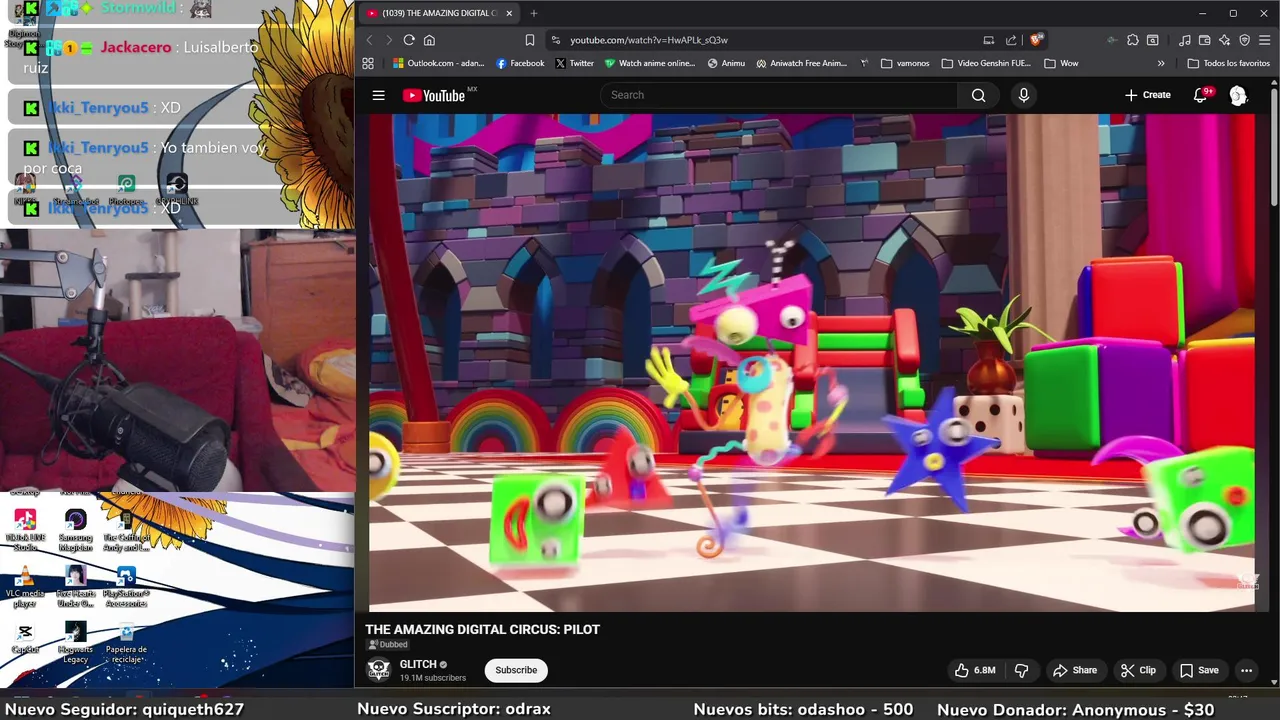The image size is (1280, 720).
Task: Open the Watch anime online bookmark
Action: [x=650, y=63]
